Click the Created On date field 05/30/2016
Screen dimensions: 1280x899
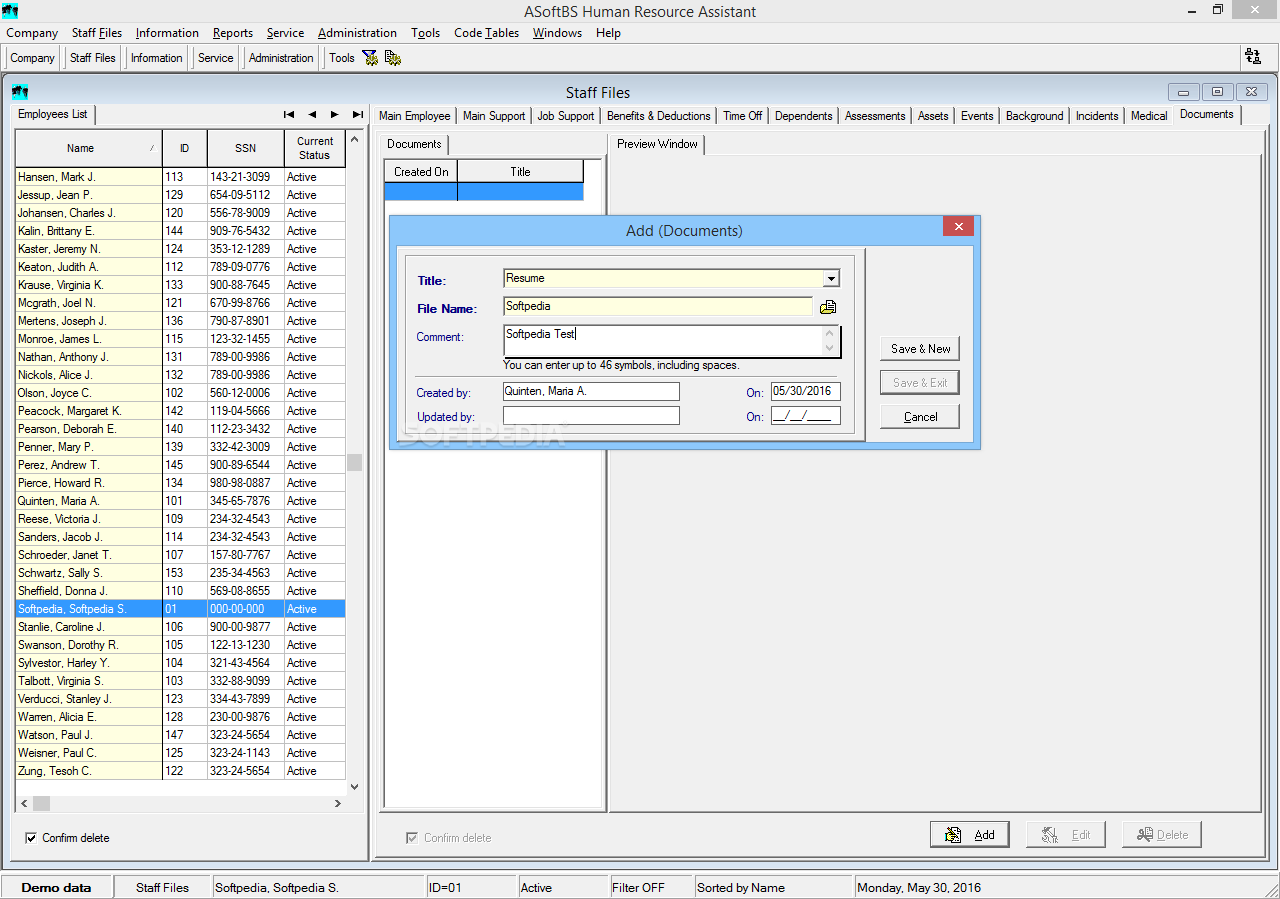(806, 391)
